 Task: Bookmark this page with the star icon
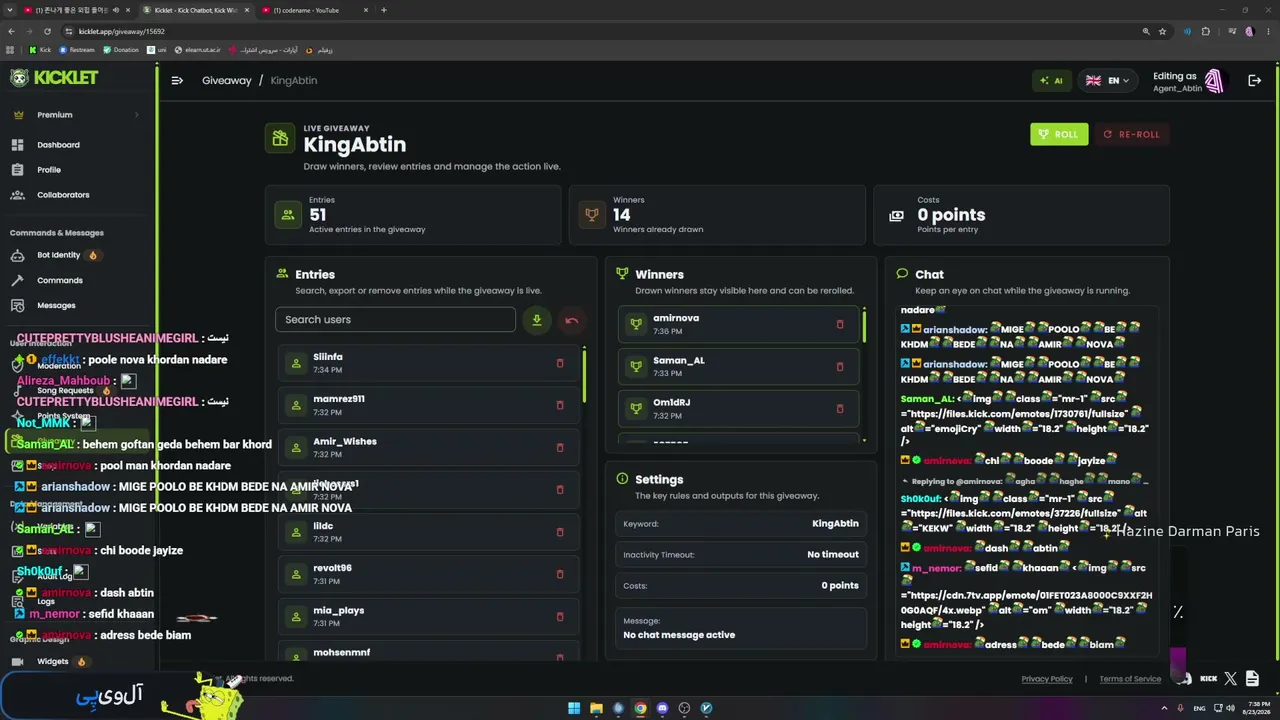[x=1162, y=31]
